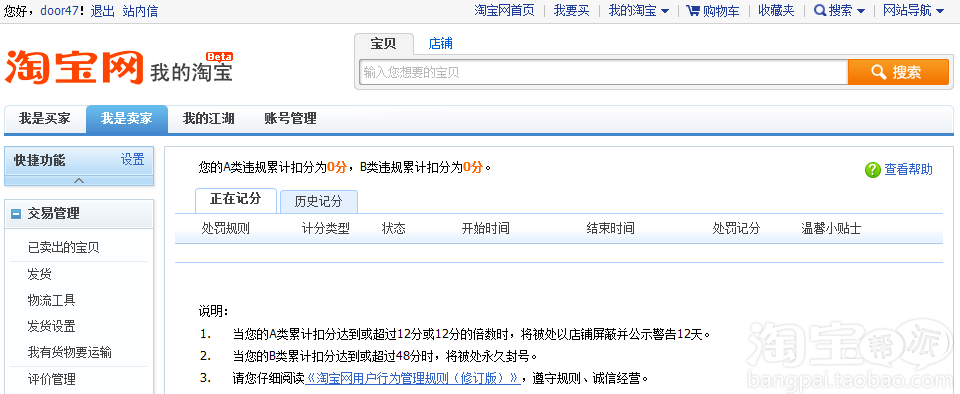
Task: Select the 正在记分 tab
Action: tap(236, 199)
